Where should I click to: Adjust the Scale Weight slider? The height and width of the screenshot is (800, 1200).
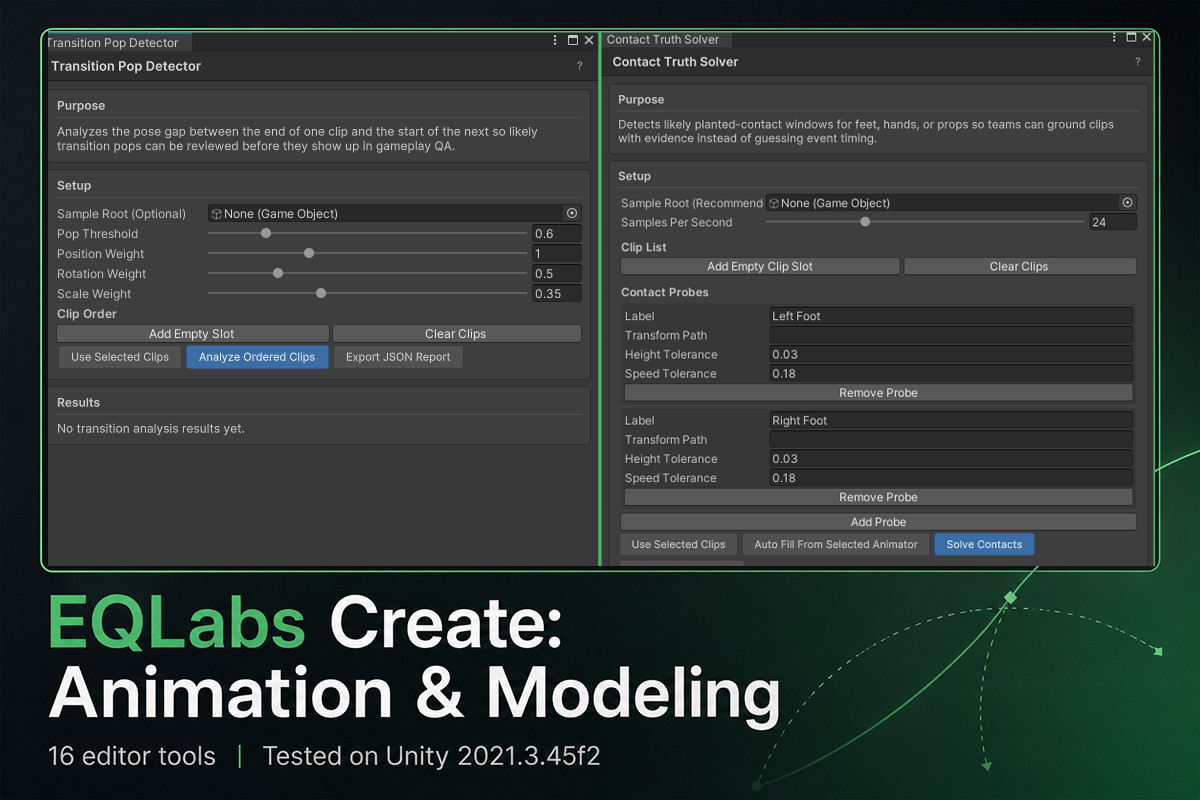click(367, 293)
